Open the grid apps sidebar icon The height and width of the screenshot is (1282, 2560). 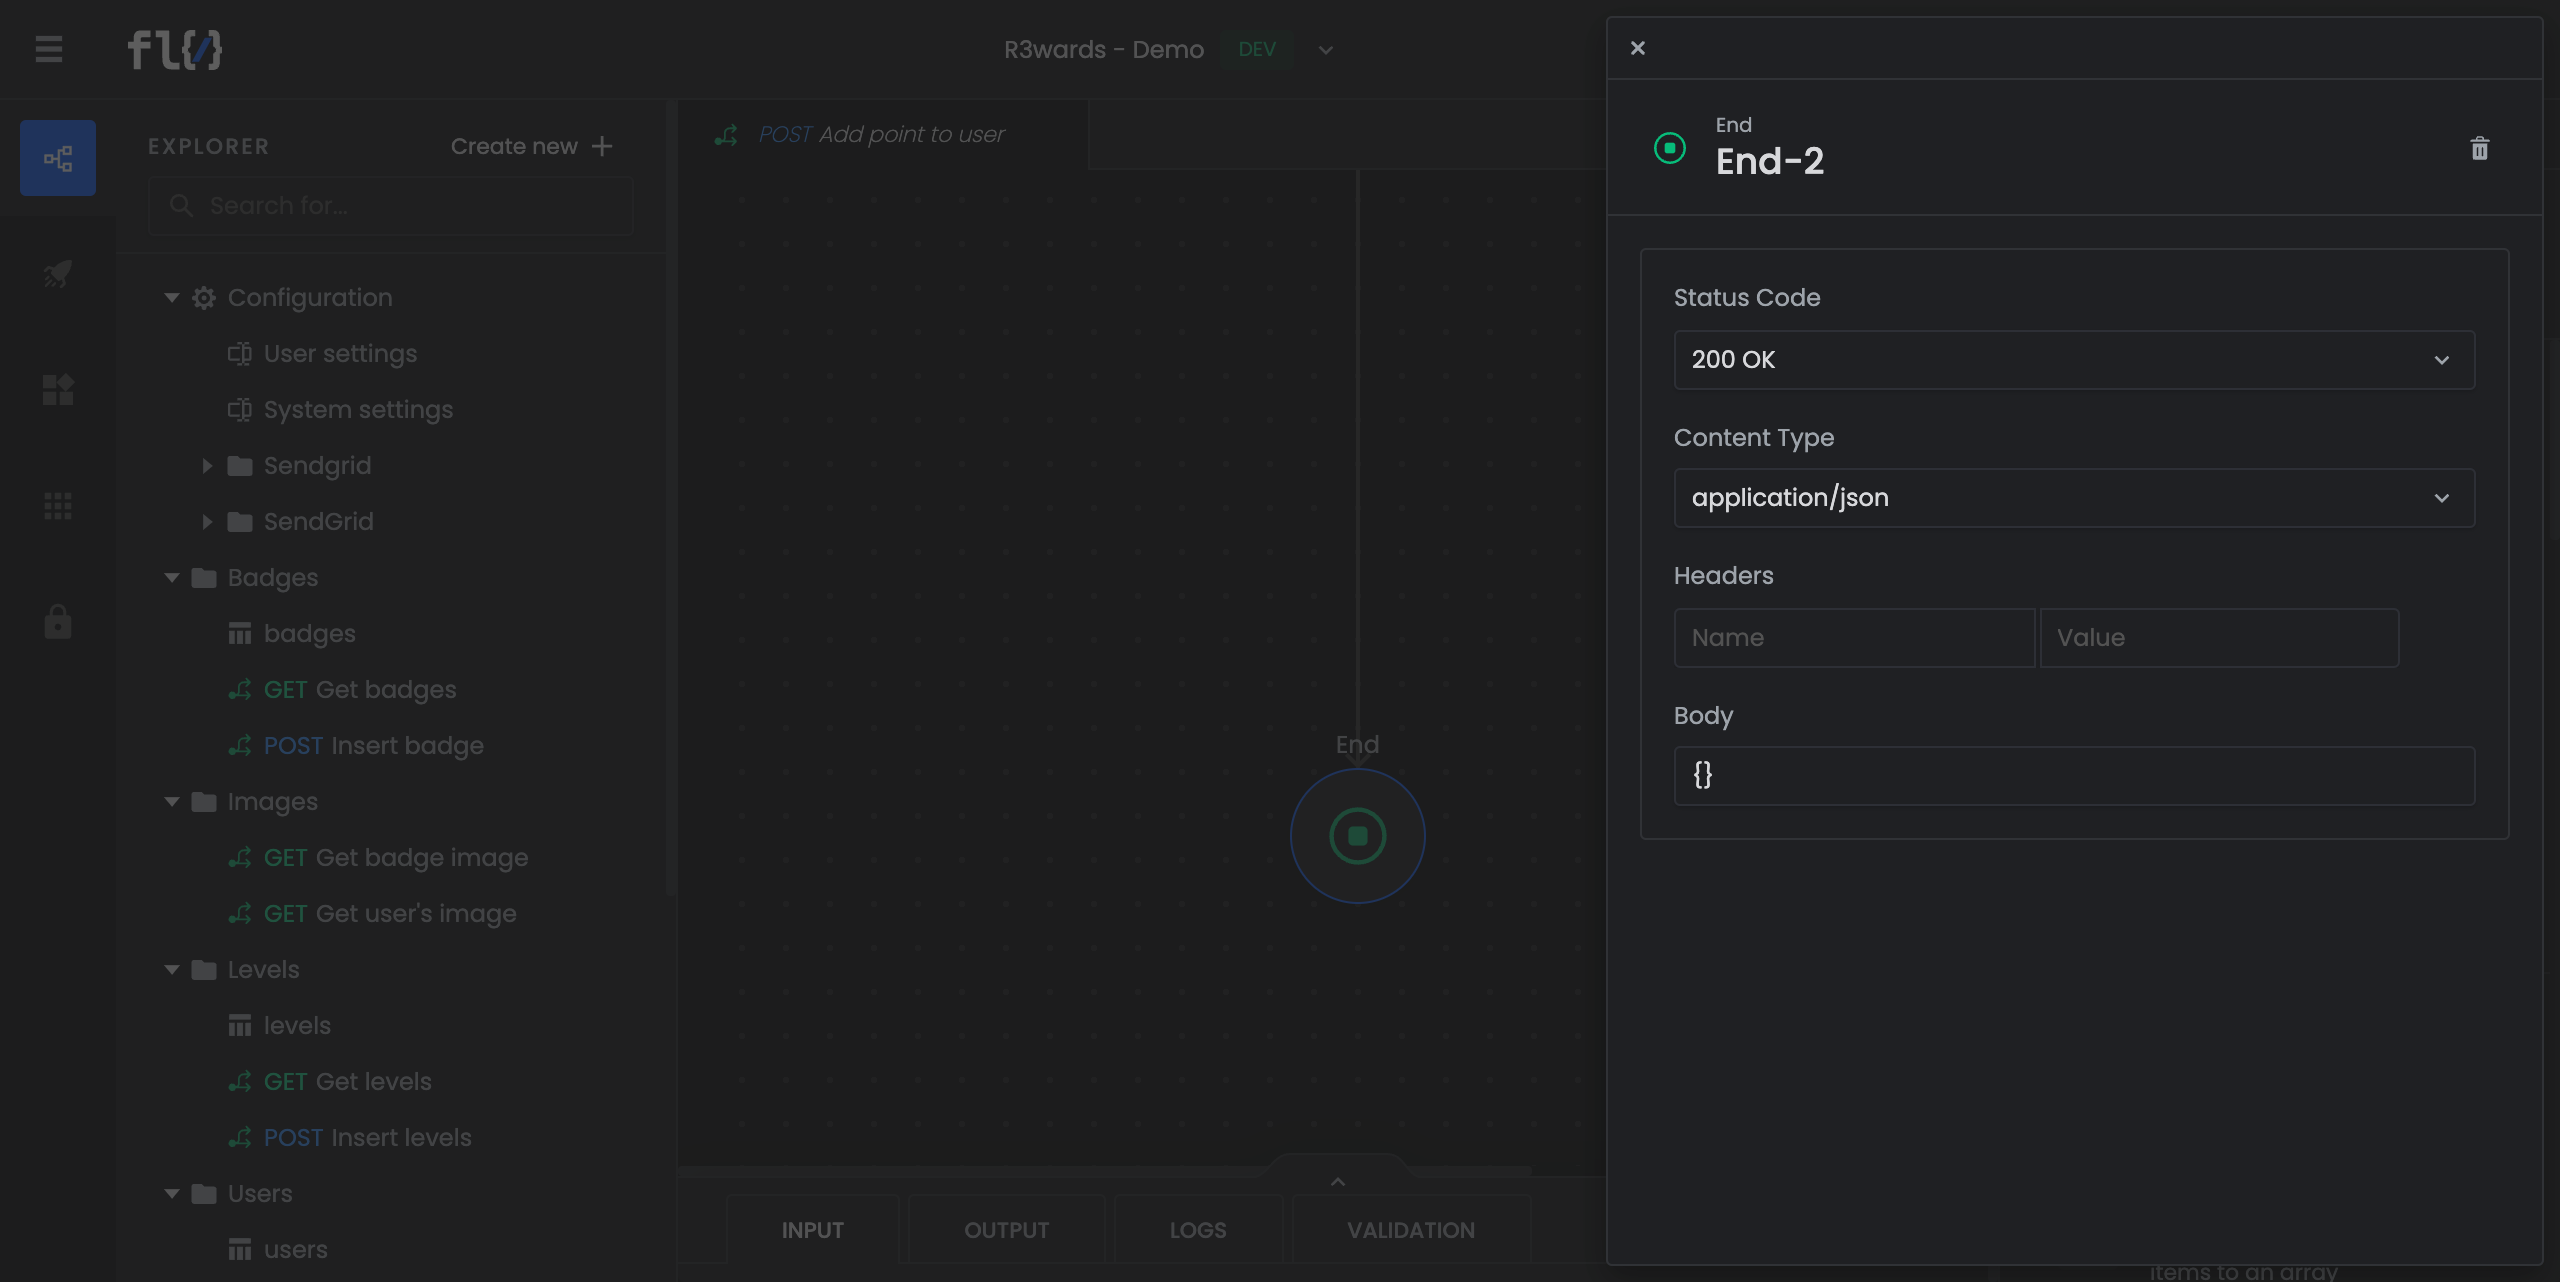click(58, 506)
